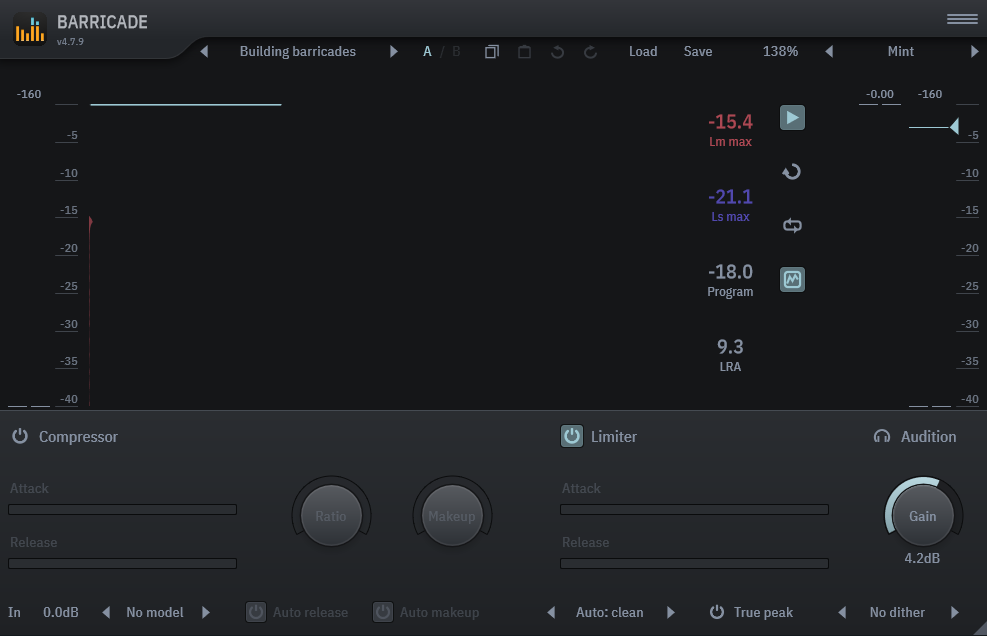Image resolution: width=987 pixels, height=636 pixels.
Task: Click the copy state icon
Action: pyautogui.click(x=492, y=52)
